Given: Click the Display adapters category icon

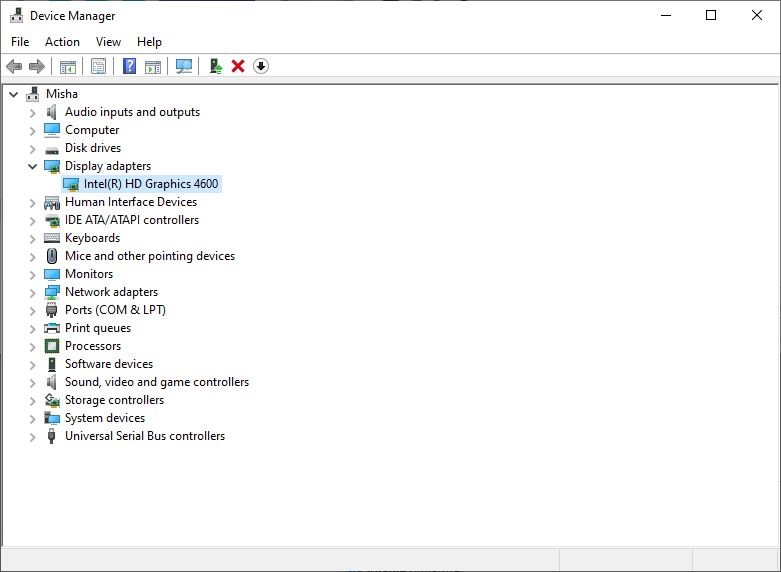Looking at the screenshot, I should [x=52, y=166].
